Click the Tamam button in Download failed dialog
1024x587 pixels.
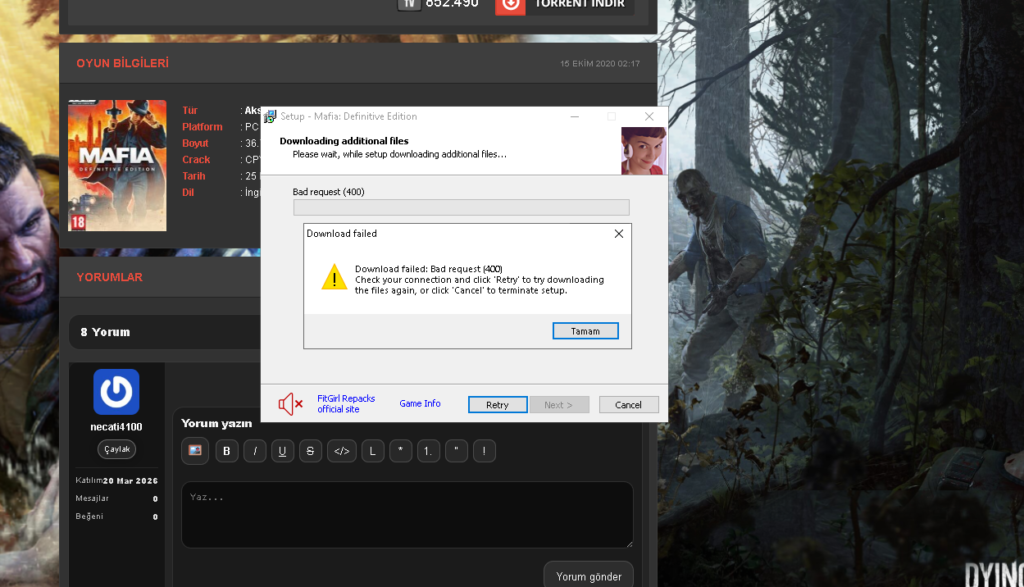click(585, 331)
